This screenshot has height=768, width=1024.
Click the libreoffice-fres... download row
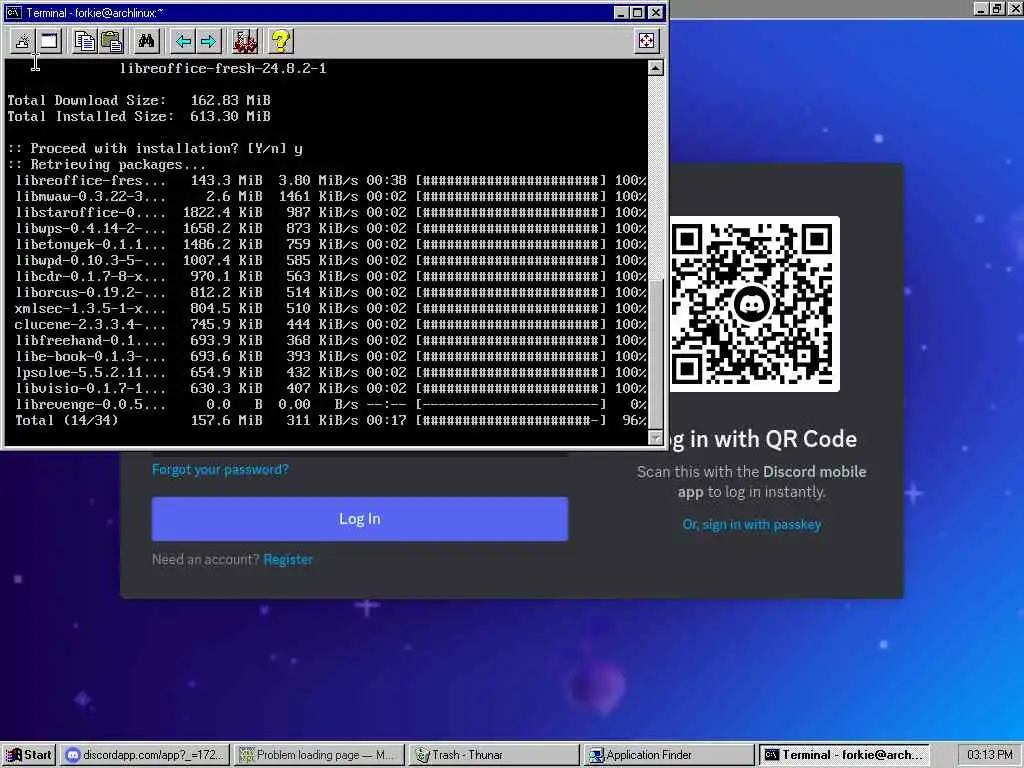(330, 180)
